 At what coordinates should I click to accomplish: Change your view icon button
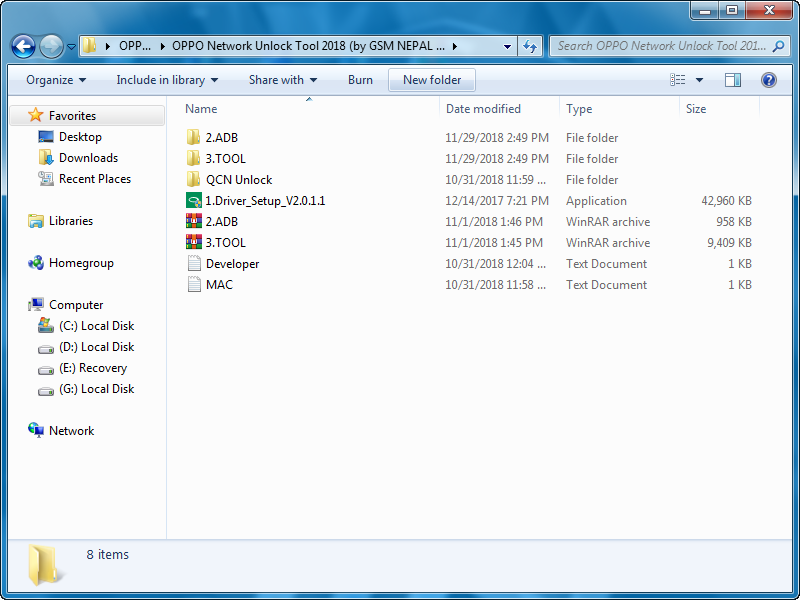[x=678, y=80]
